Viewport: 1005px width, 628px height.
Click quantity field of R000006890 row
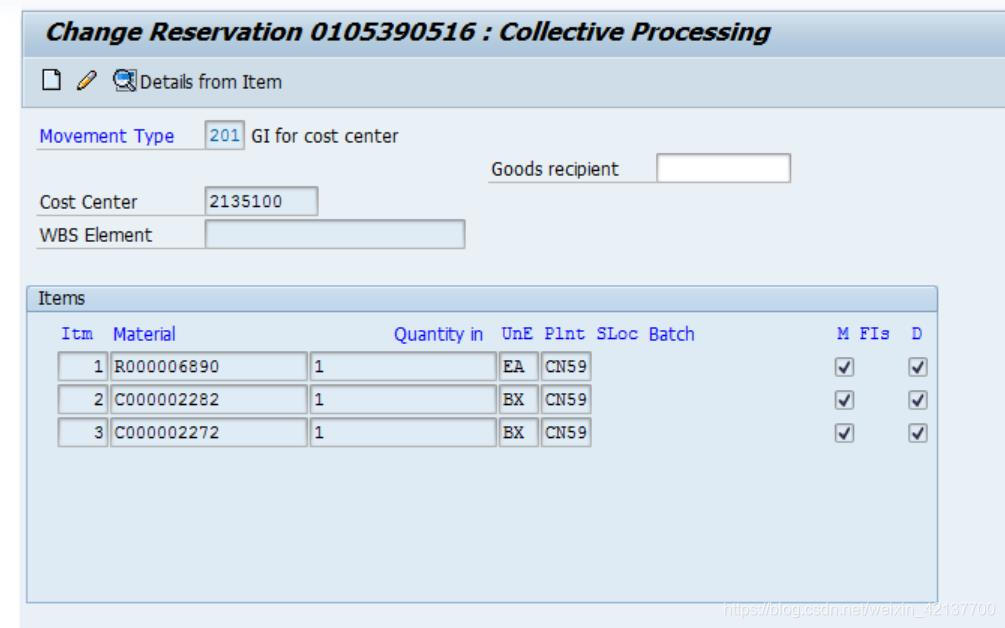[x=403, y=367]
